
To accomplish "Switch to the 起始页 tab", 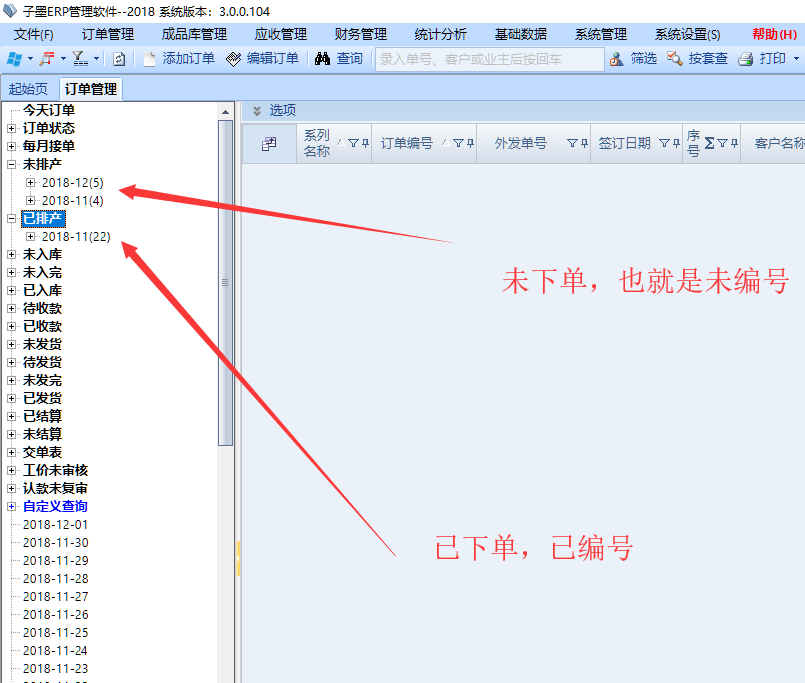I will pyautogui.click(x=28, y=89).
